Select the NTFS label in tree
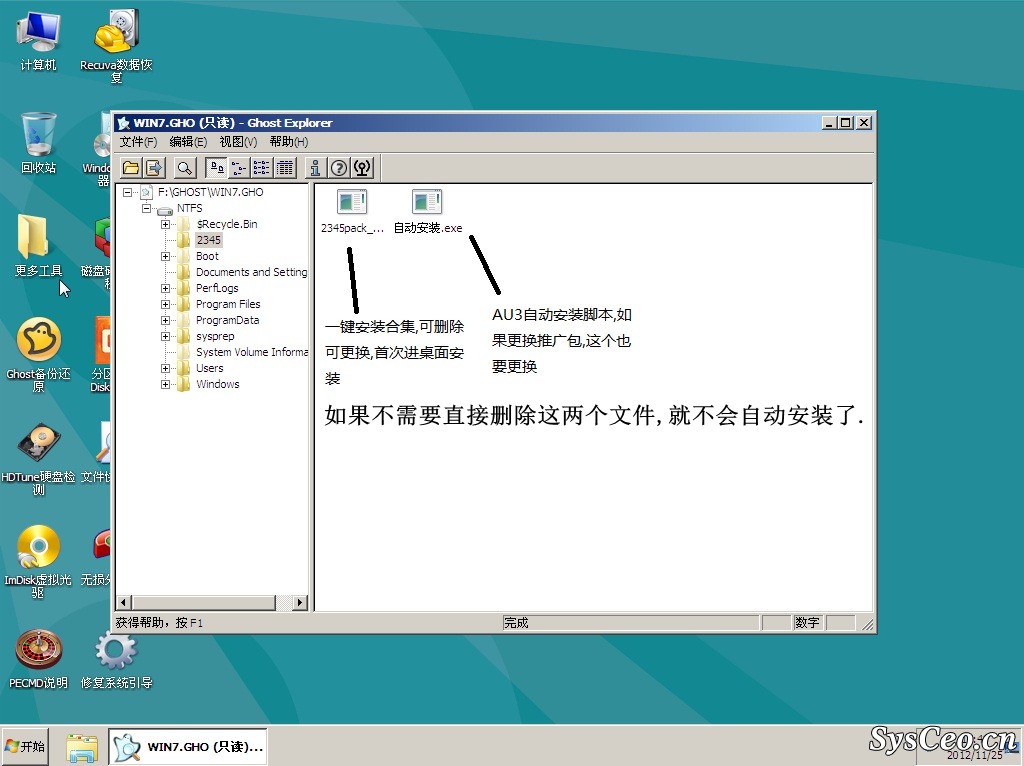Image resolution: width=1024 pixels, height=766 pixels. (189, 208)
